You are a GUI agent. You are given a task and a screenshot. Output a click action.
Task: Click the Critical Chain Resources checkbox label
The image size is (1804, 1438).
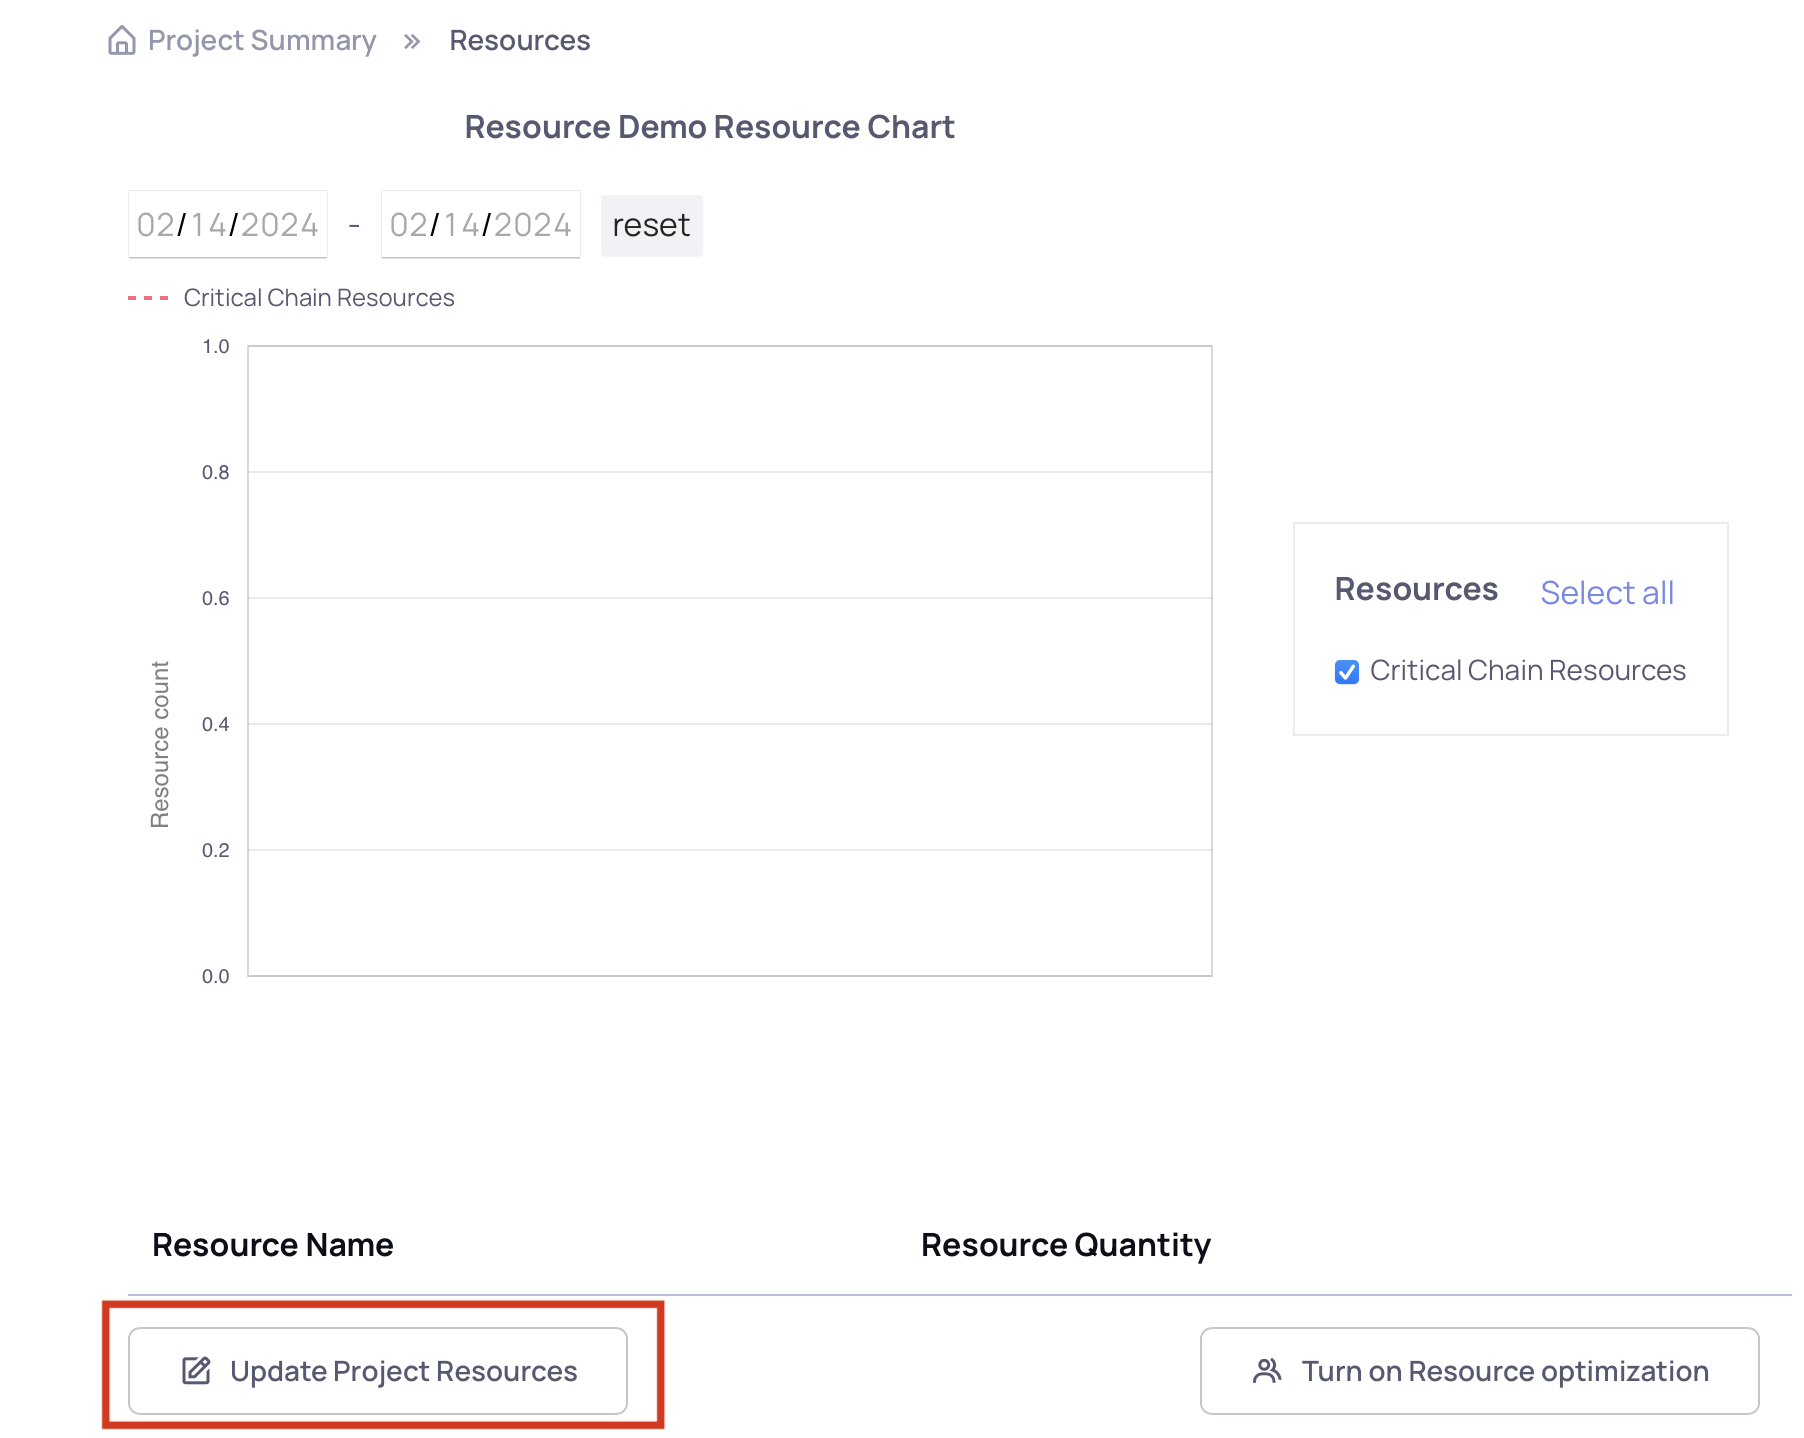click(1528, 670)
